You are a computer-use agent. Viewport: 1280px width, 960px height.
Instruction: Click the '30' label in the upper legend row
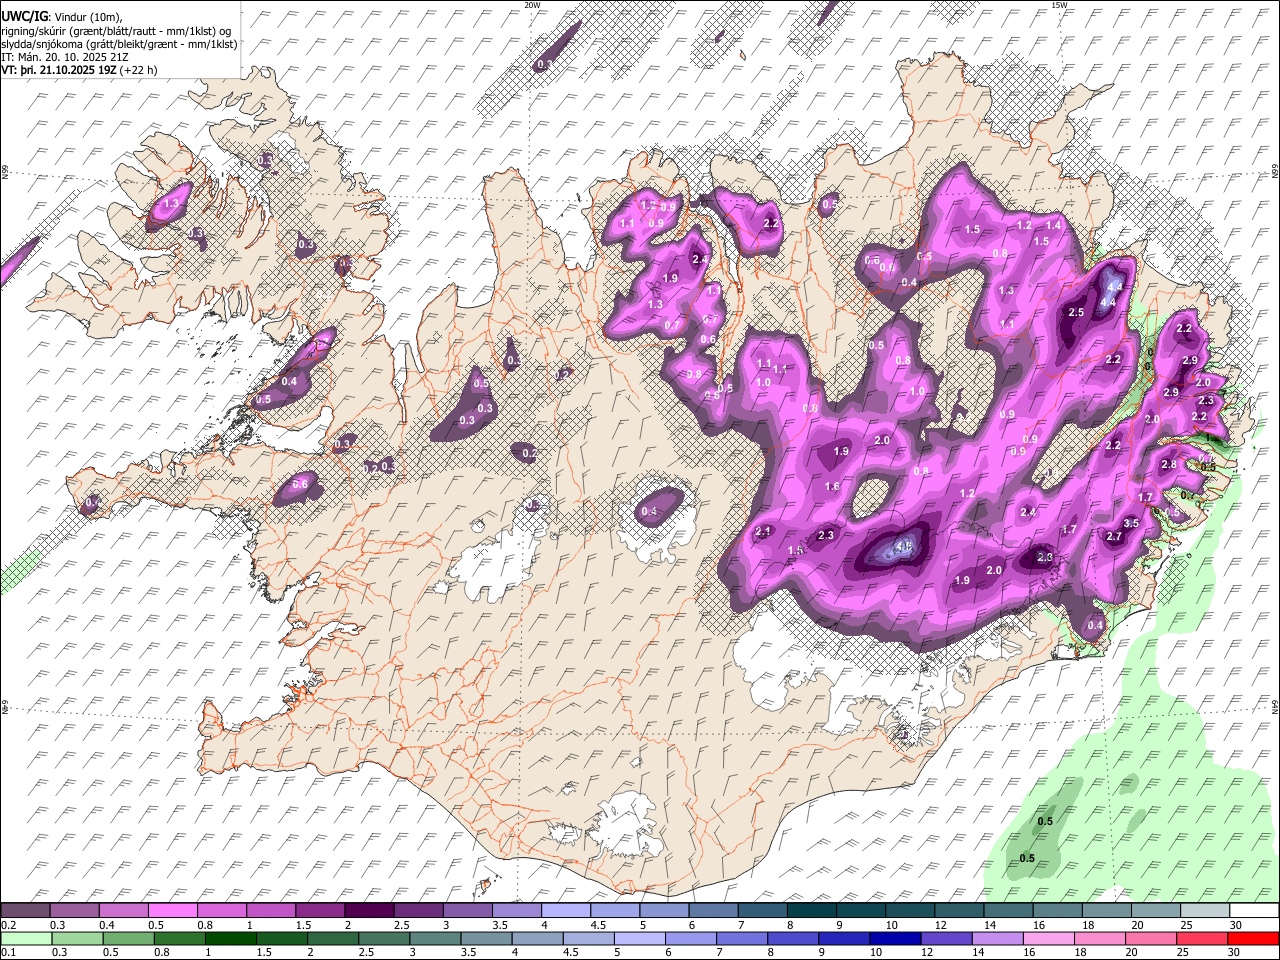coord(1235,925)
